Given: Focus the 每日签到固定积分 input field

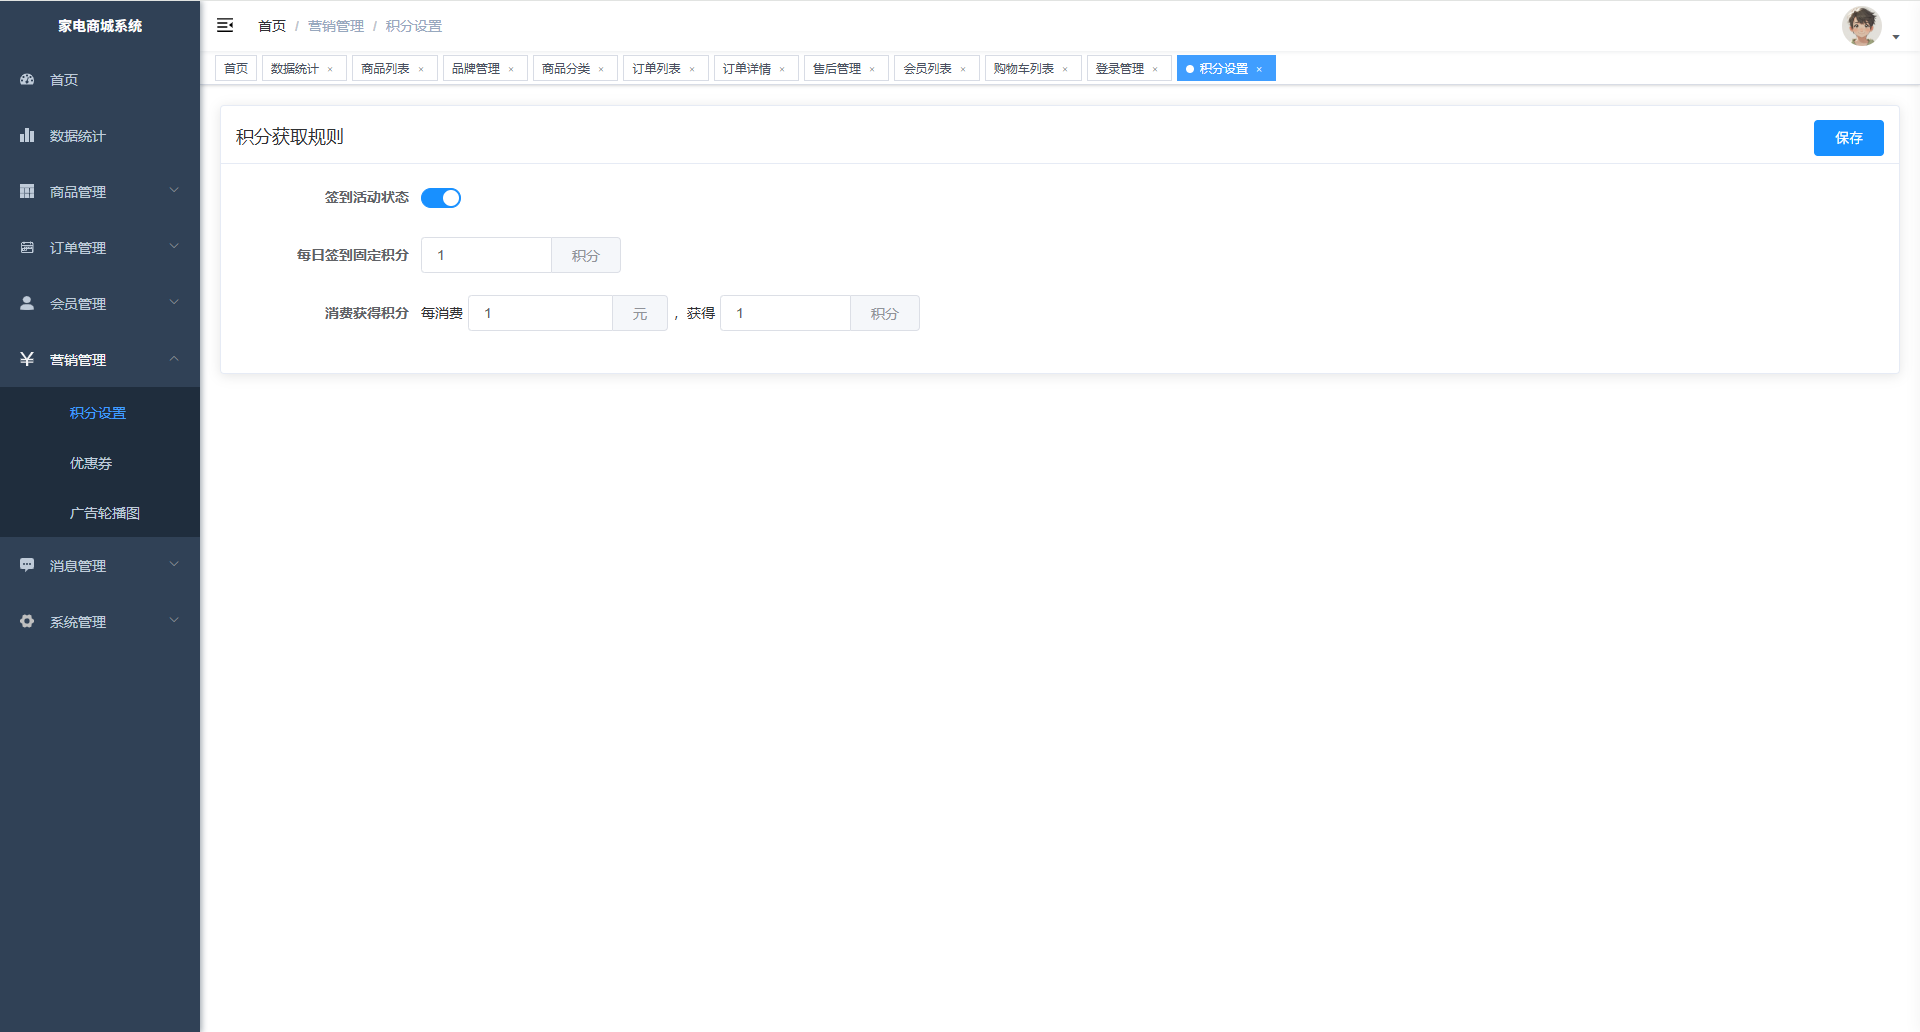Looking at the screenshot, I should click(x=486, y=255).
